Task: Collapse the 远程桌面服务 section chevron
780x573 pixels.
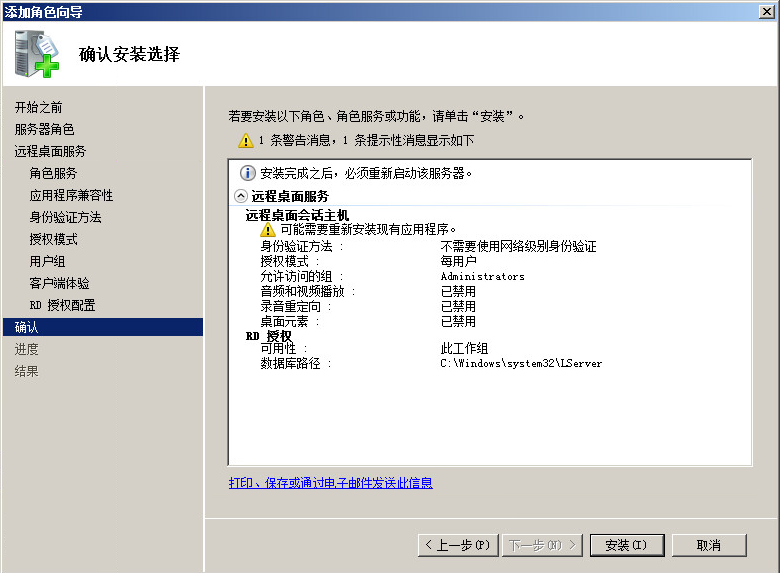Action: pyautogui.click(x=241, y=196)
